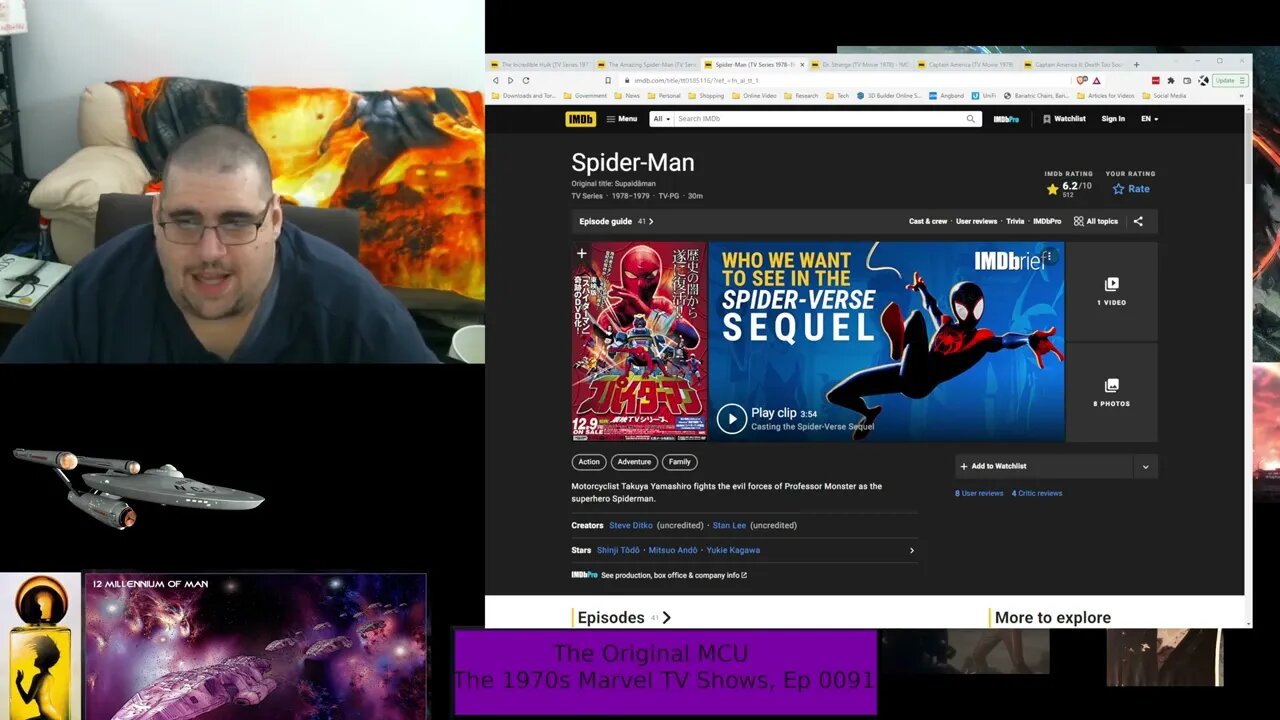Viewport: 1280px width, 720px height.
Task: Open the Cast & crew link
Action: click(928, 221)
